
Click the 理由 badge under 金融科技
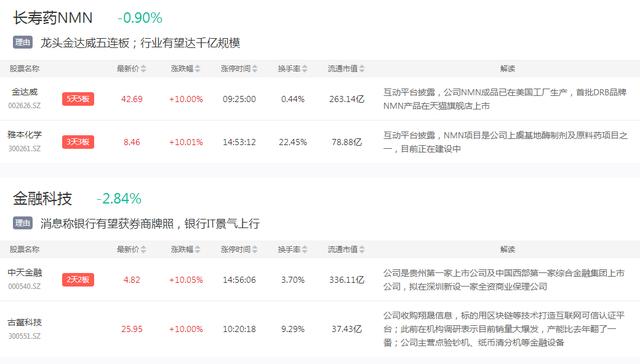click(22, 223)
